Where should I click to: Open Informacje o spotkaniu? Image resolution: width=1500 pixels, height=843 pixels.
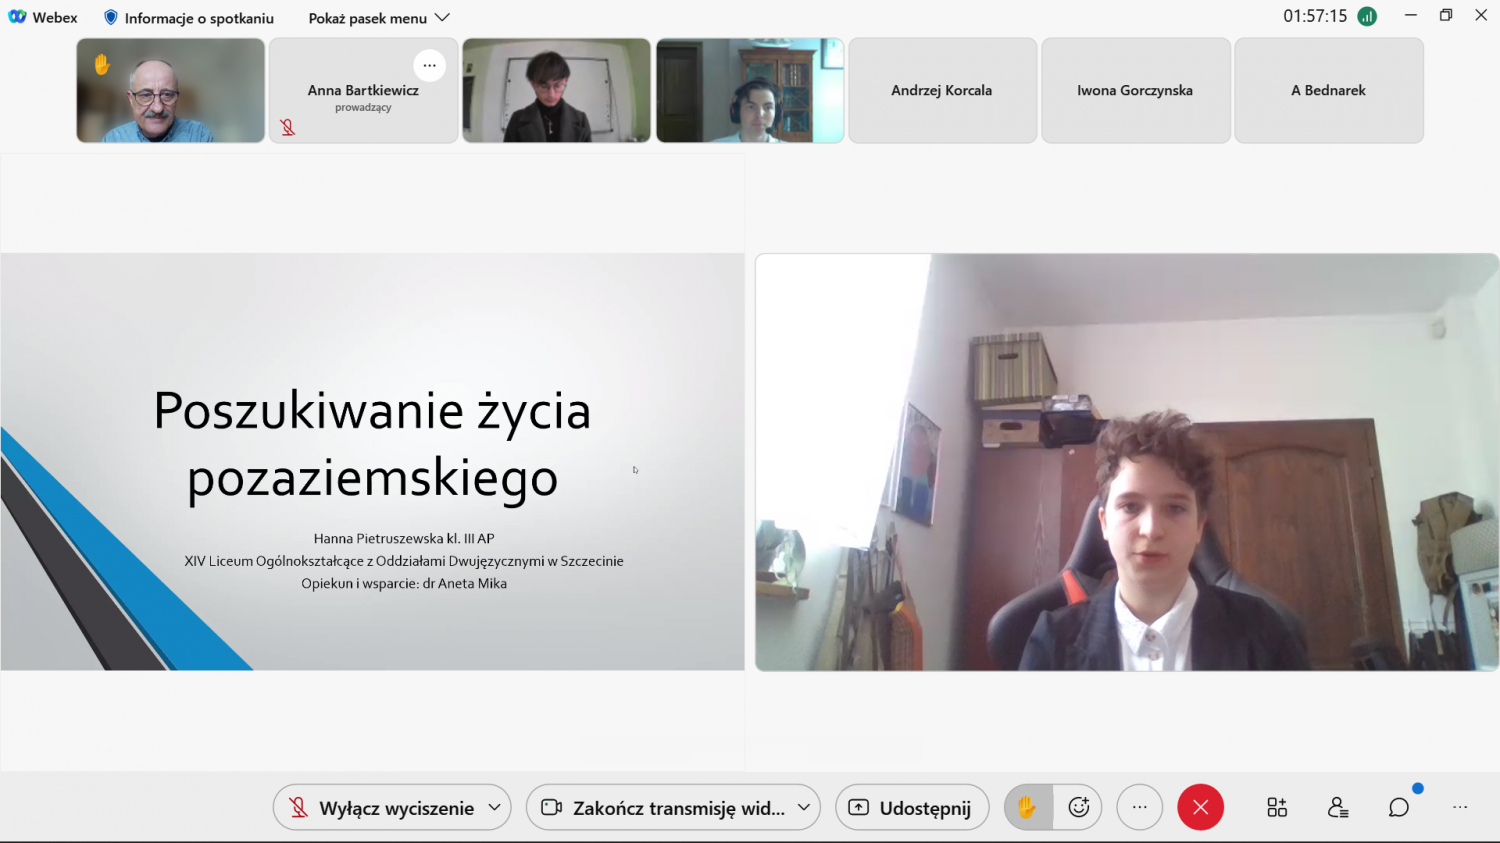pos(189,18)
